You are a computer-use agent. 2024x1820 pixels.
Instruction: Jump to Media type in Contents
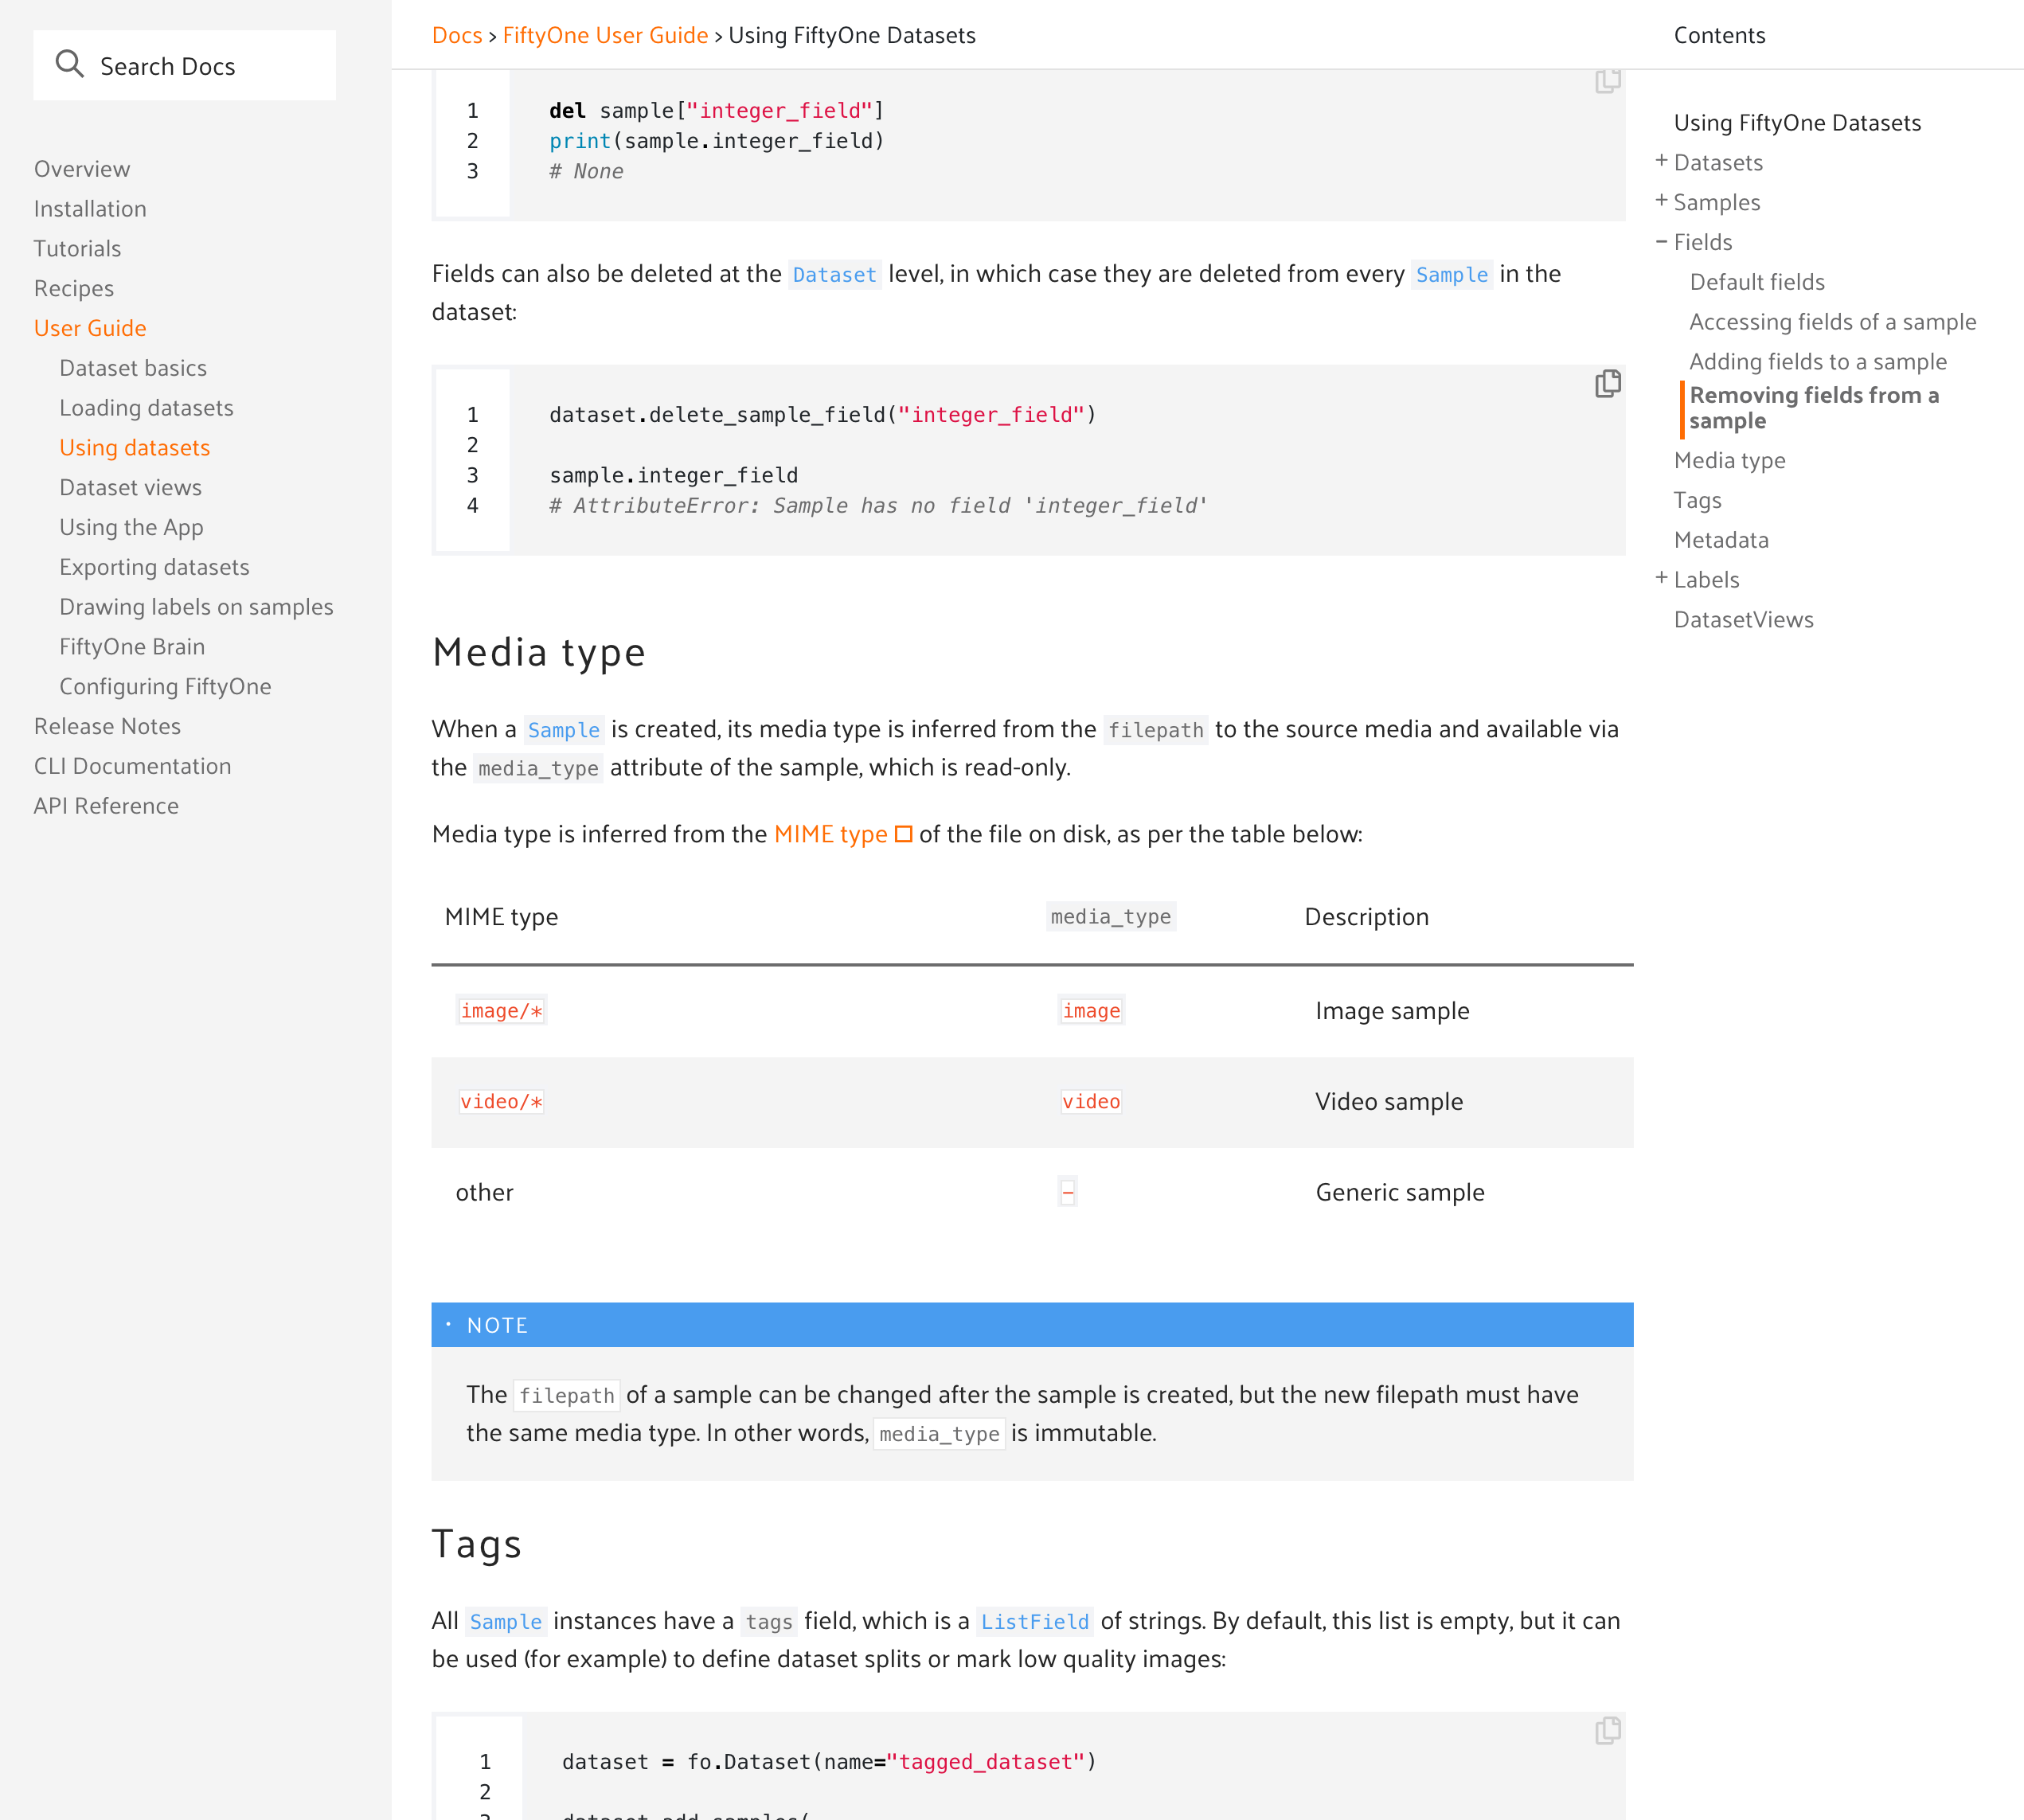tap(1729, 459)
